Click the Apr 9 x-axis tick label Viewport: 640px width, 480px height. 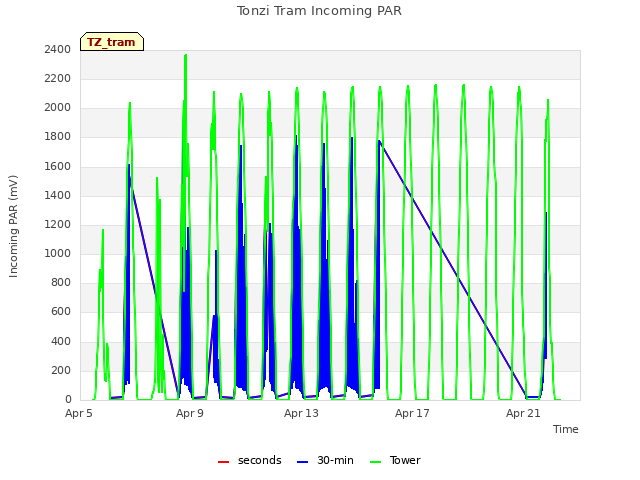(x=190, y=413)
